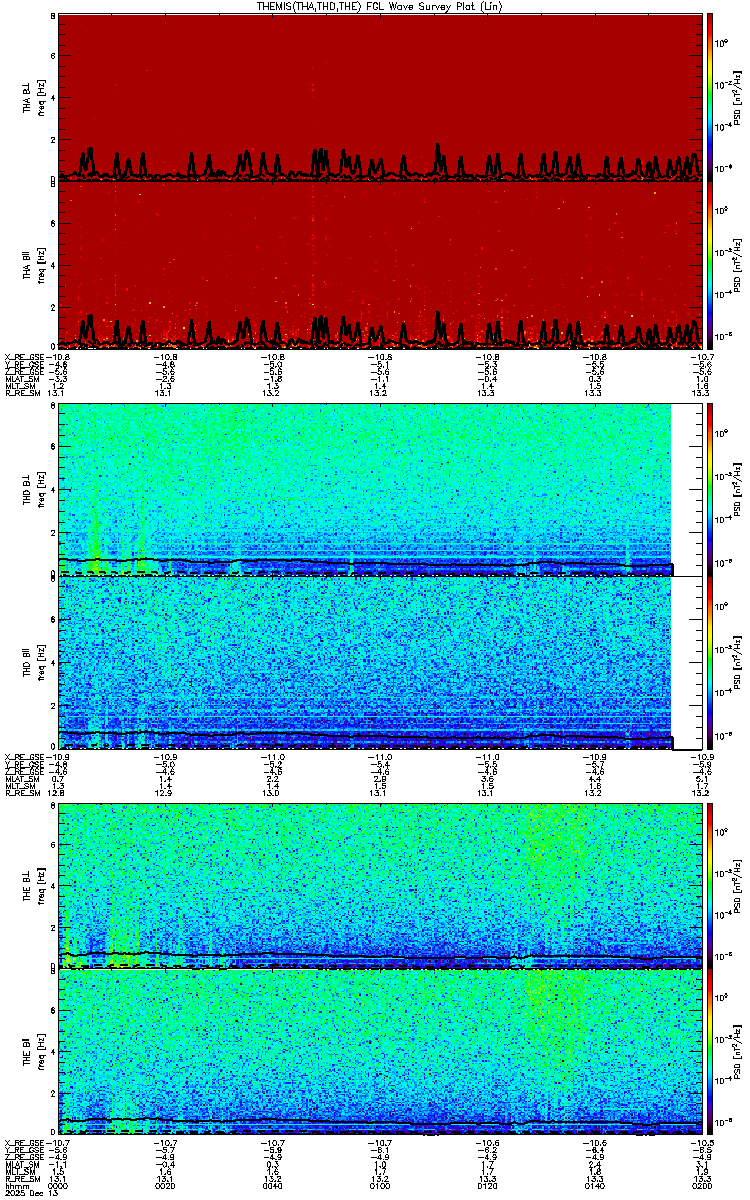Select the THD B-perpendicular spectrogram panel
Screen dimensions: 750x1200
[381, 489]
